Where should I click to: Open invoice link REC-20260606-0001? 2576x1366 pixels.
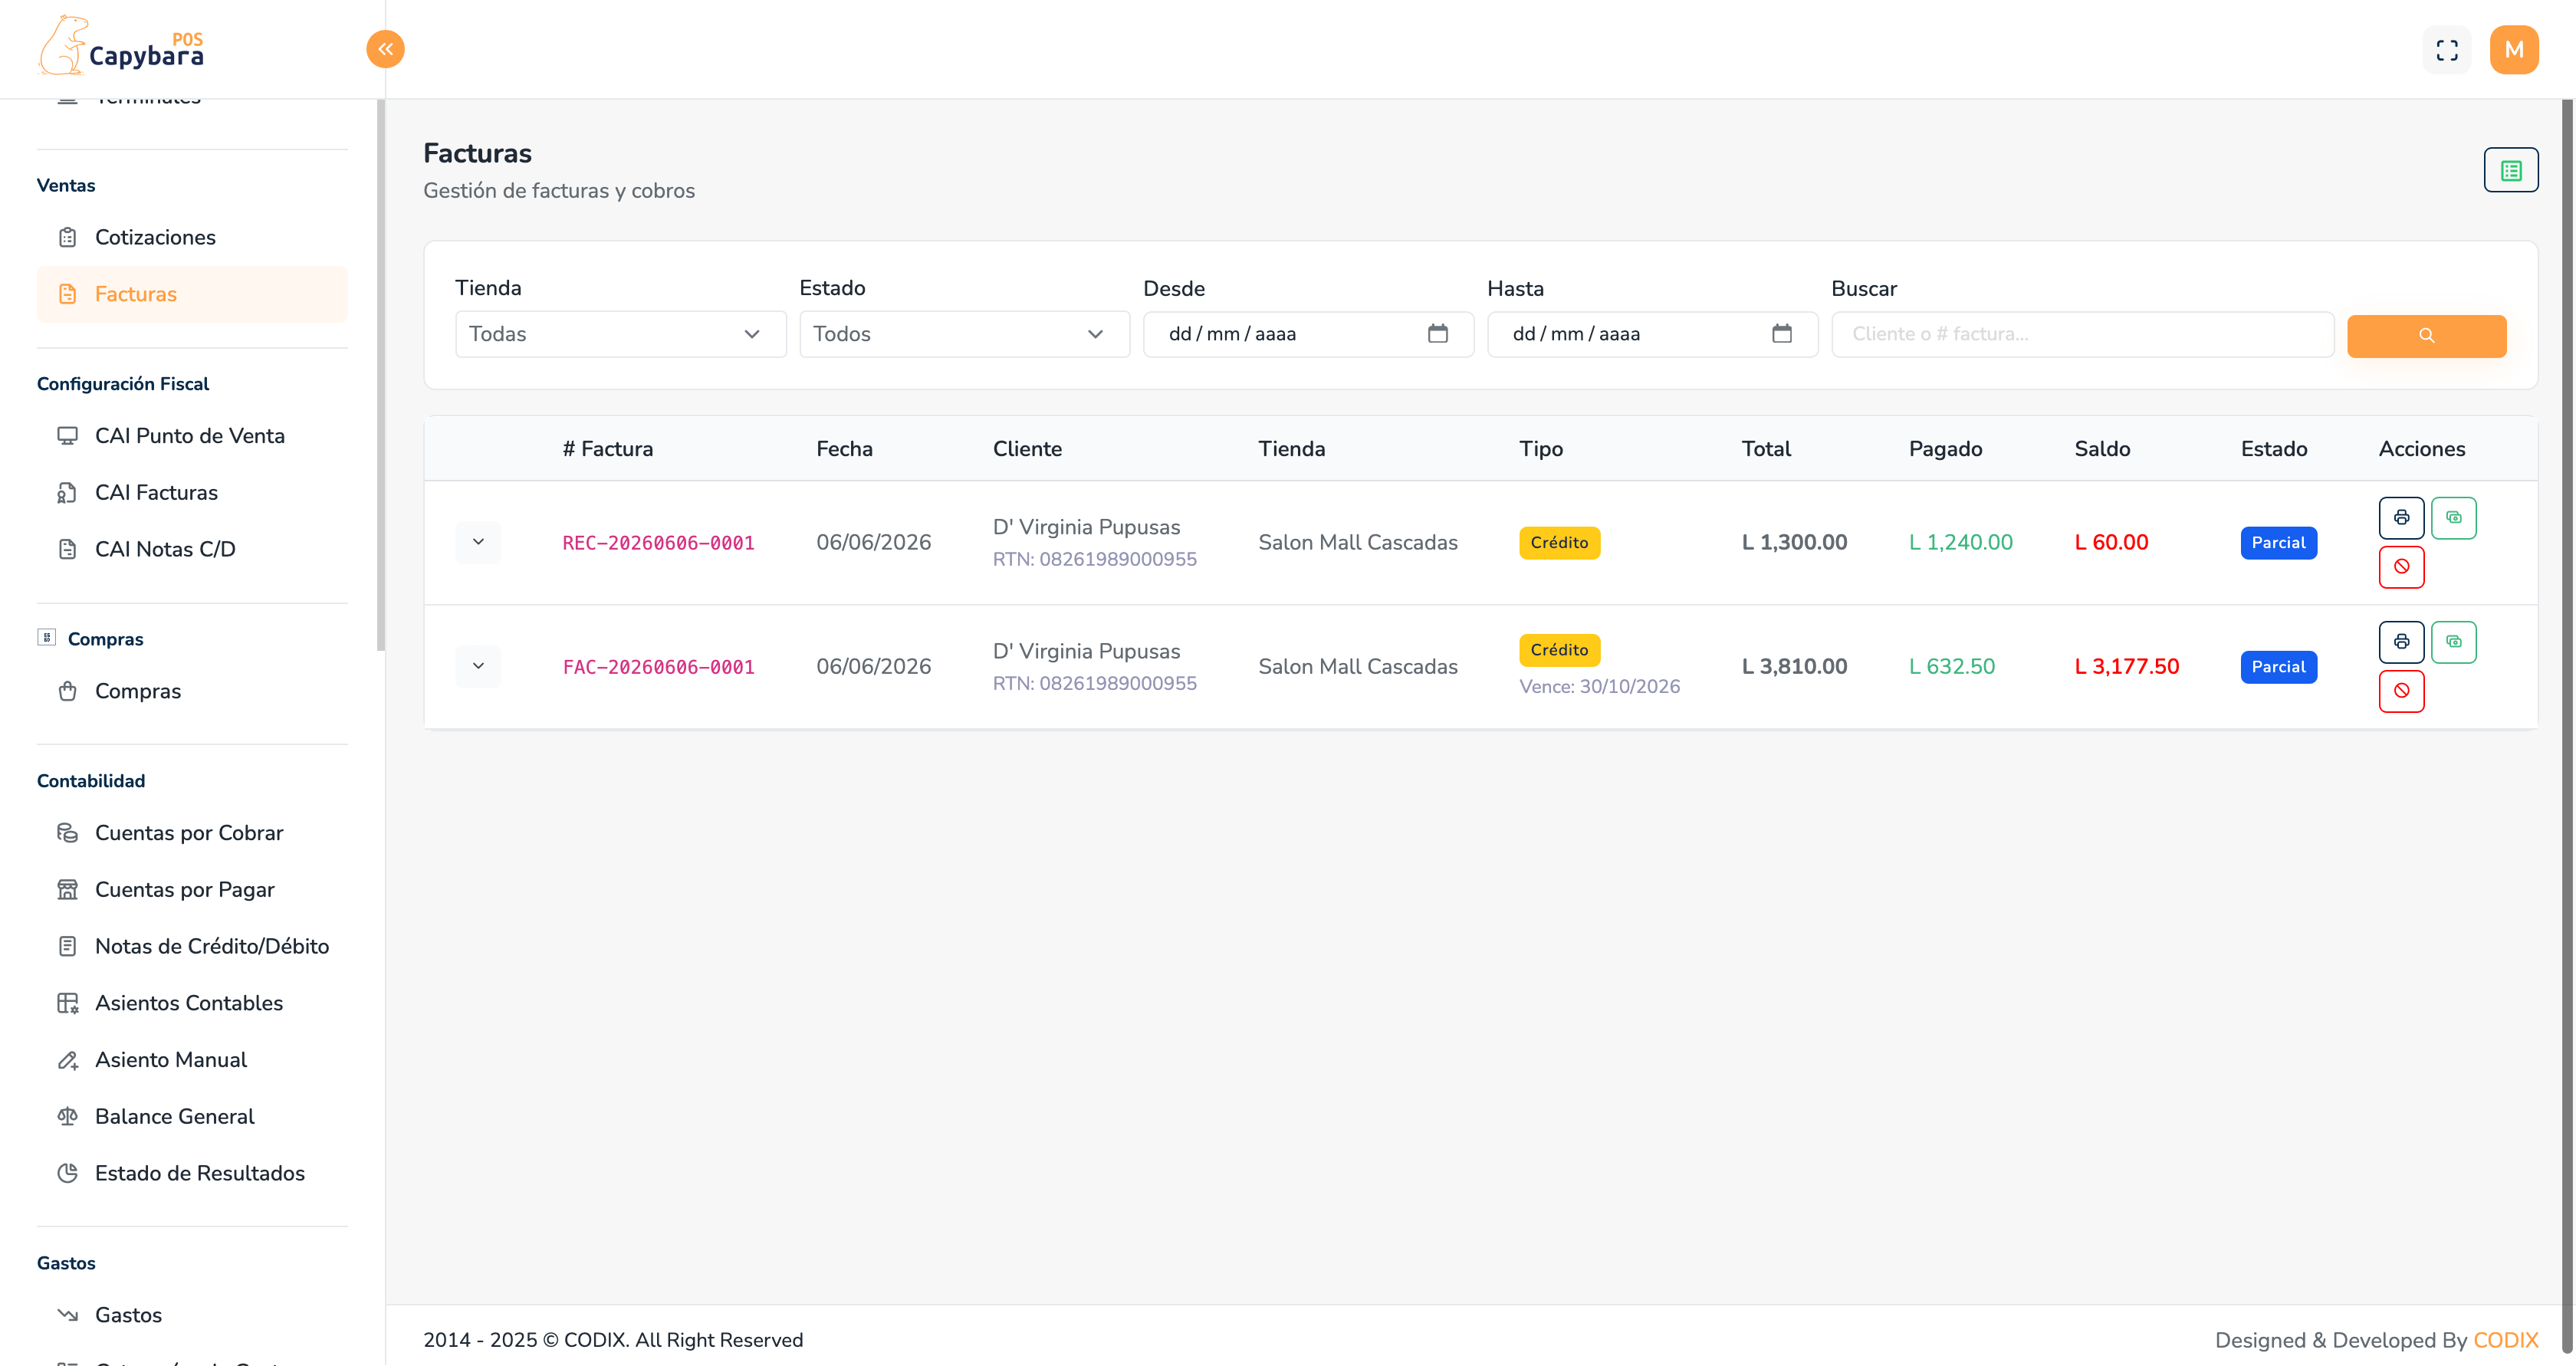pos(658,543)
